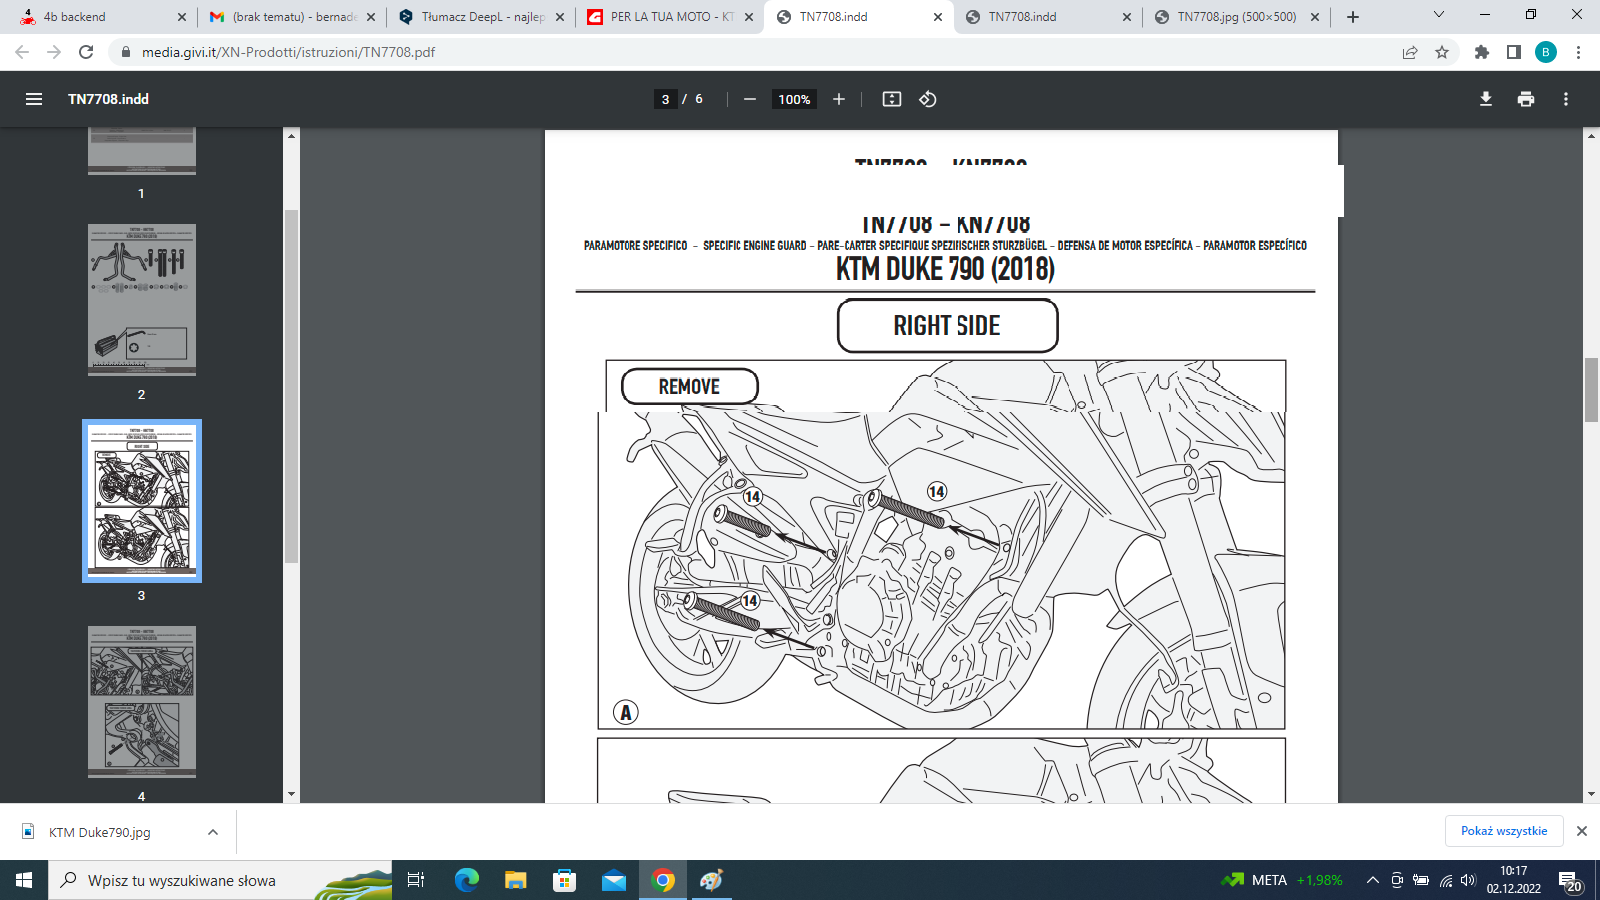Rotate the PDF counterclockwise

pyautogui.click(x=928, y=99)
